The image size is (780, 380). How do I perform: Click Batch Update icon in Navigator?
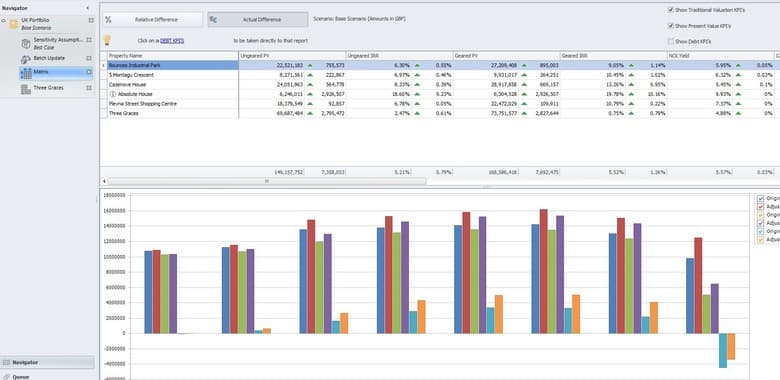pos(26,59)
